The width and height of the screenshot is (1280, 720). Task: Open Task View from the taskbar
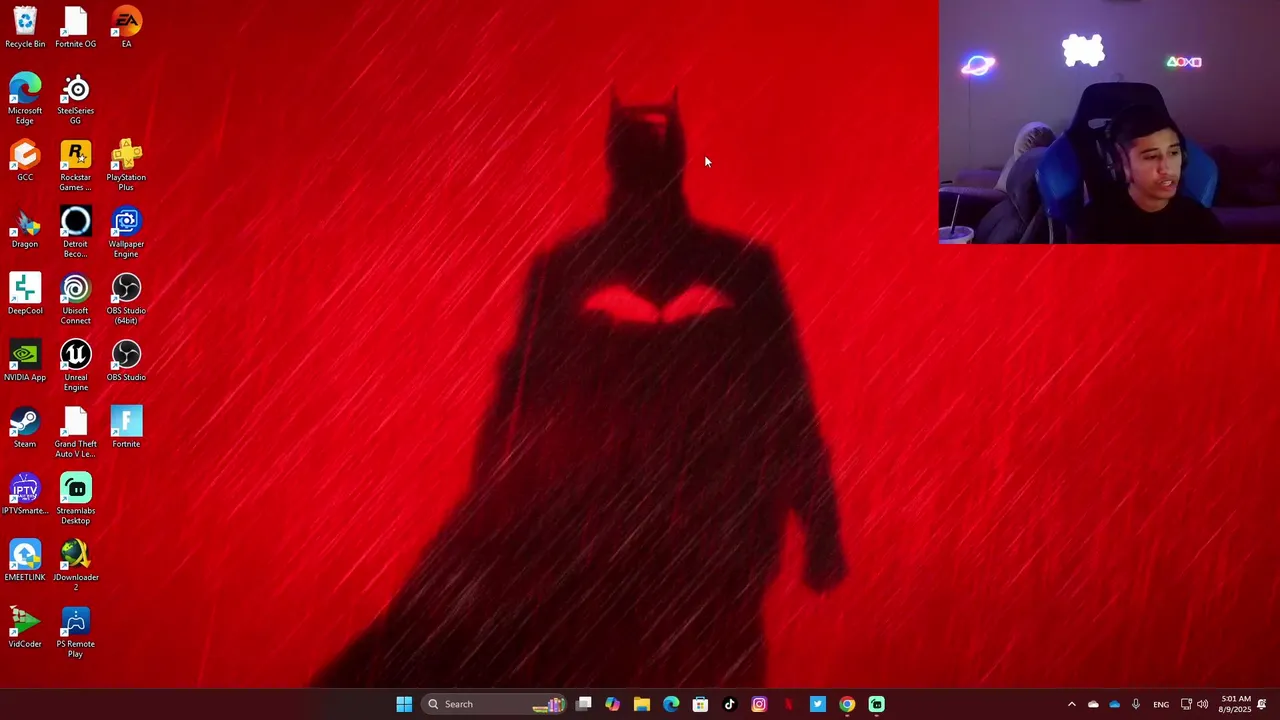tap(584, 704)
